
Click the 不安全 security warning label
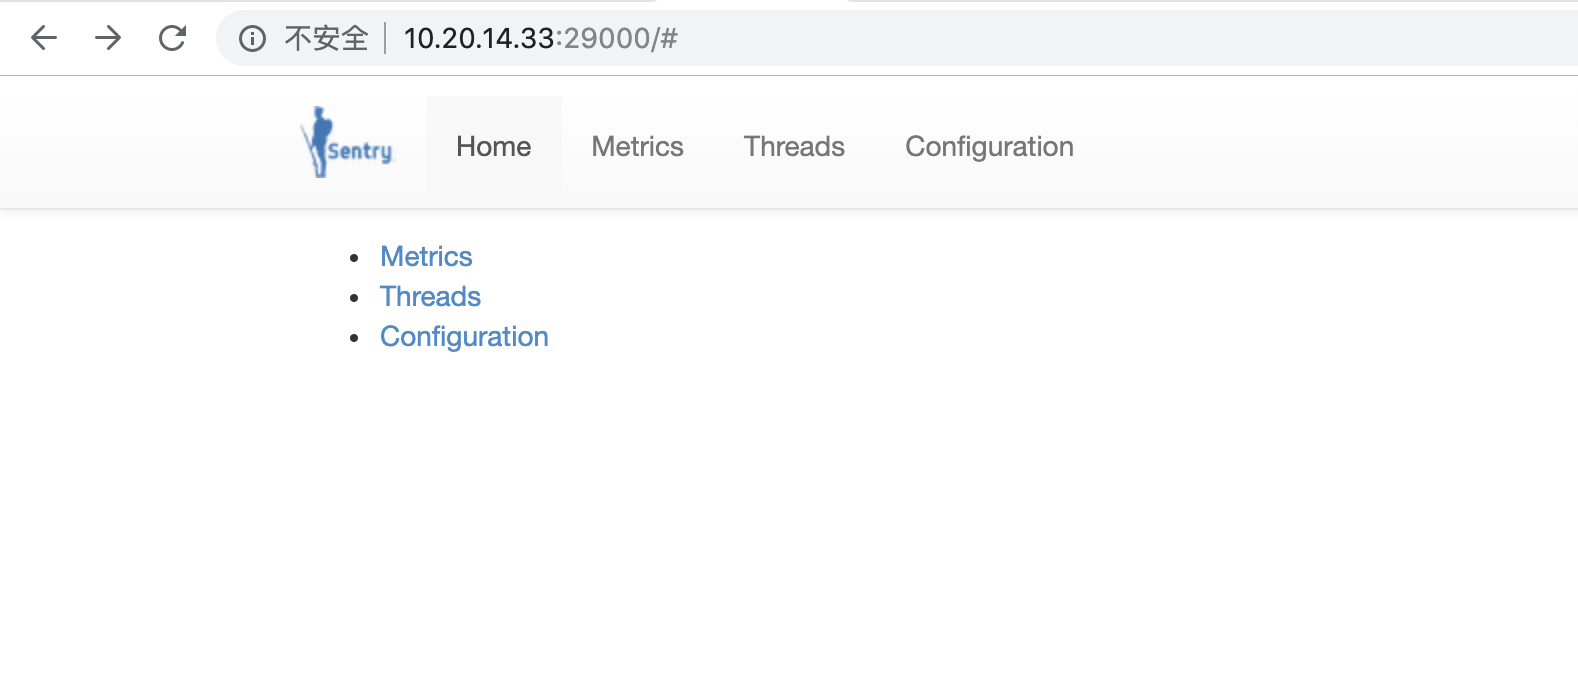(x=327, y=38)
